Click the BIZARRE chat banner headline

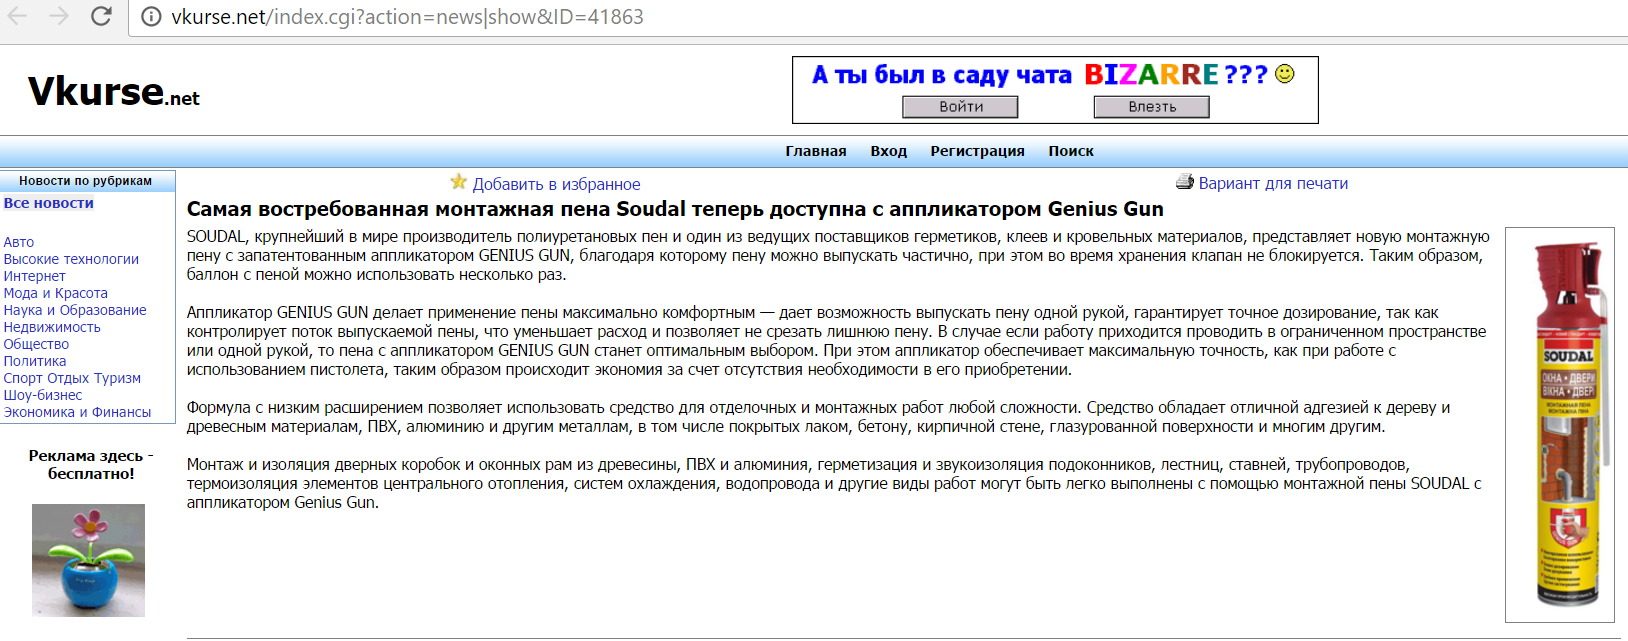point(1039,75)
